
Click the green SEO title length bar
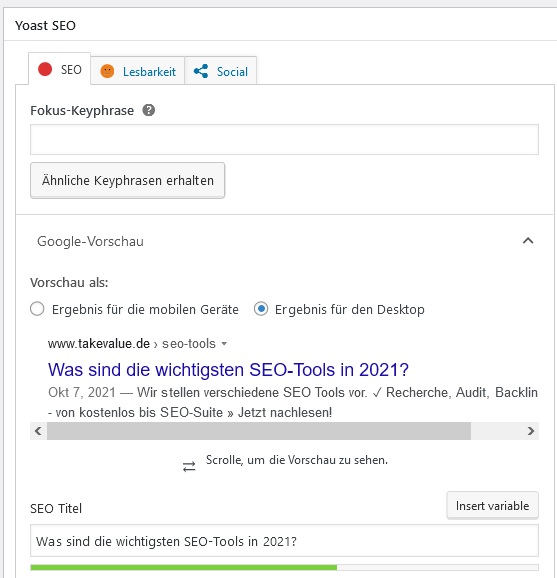184,567
